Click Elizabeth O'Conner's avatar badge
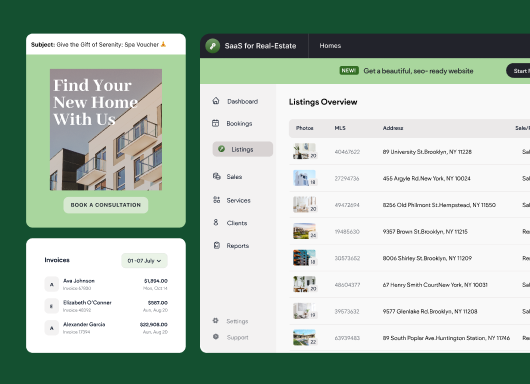The image size is (530, 384). (52, 306)
